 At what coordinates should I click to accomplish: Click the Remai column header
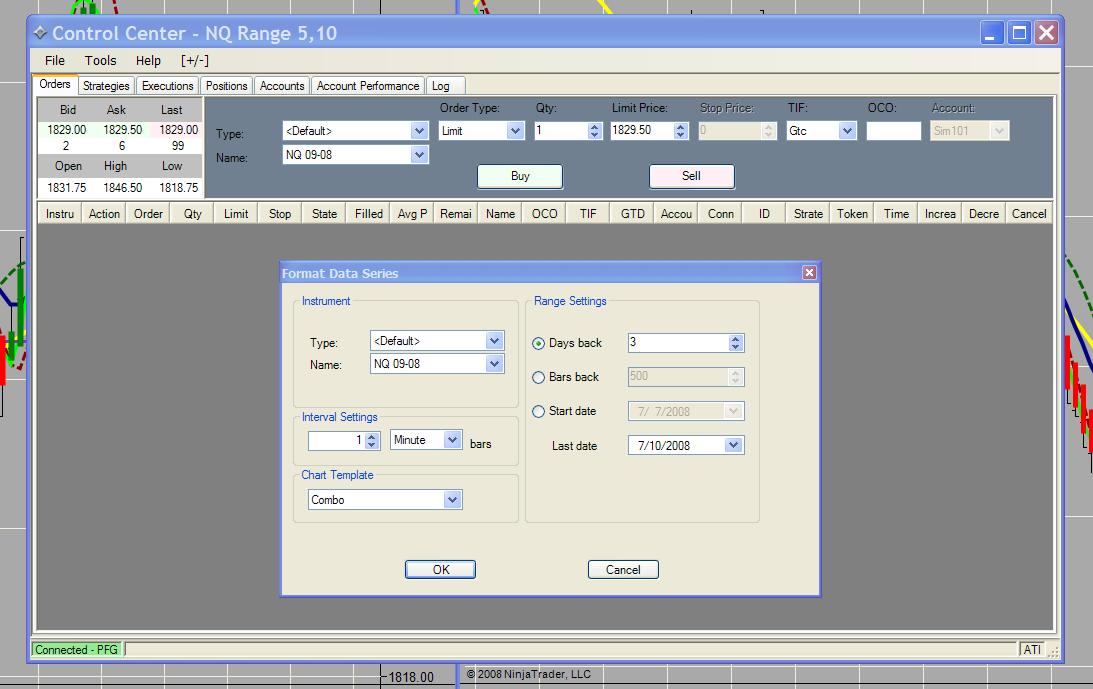pos(456,213)
